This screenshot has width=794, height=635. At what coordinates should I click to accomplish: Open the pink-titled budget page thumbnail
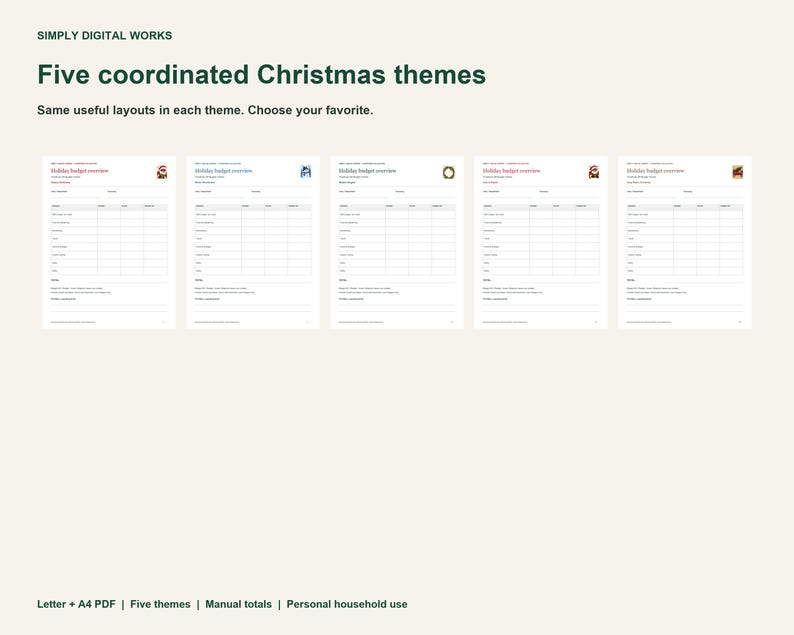click(x=541, y=242)
